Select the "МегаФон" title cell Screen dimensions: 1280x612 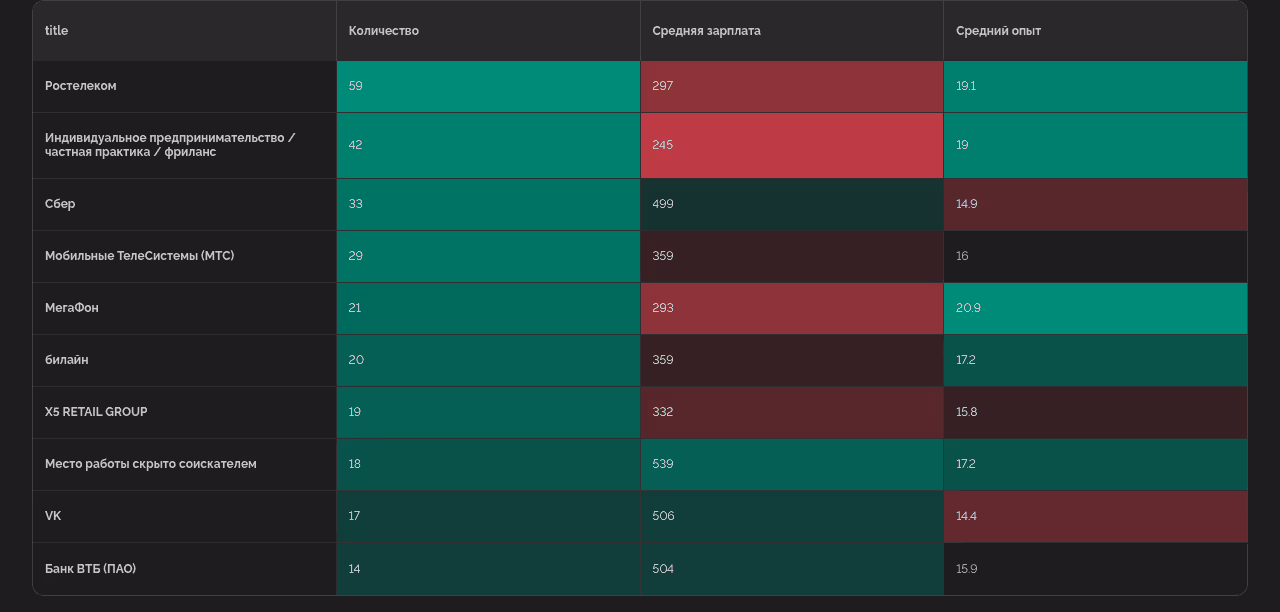click(x=72, y=308)
